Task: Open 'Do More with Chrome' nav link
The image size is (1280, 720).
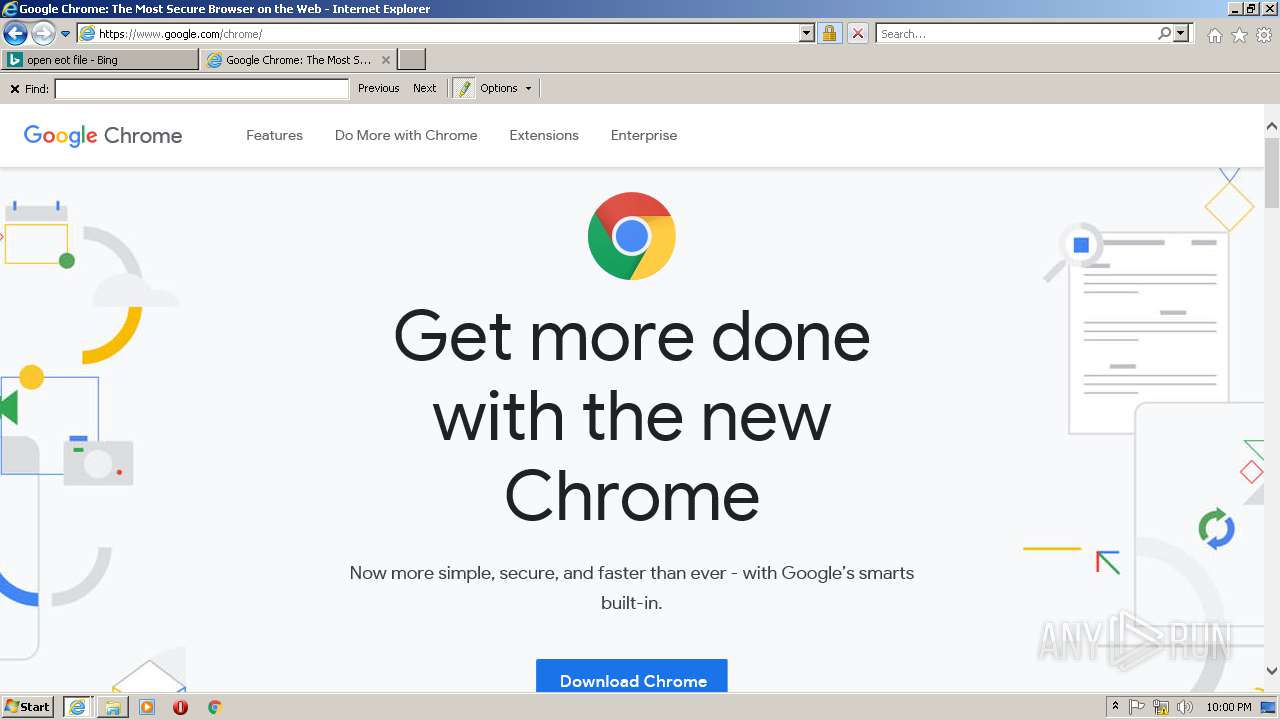Action: [406, 135]
